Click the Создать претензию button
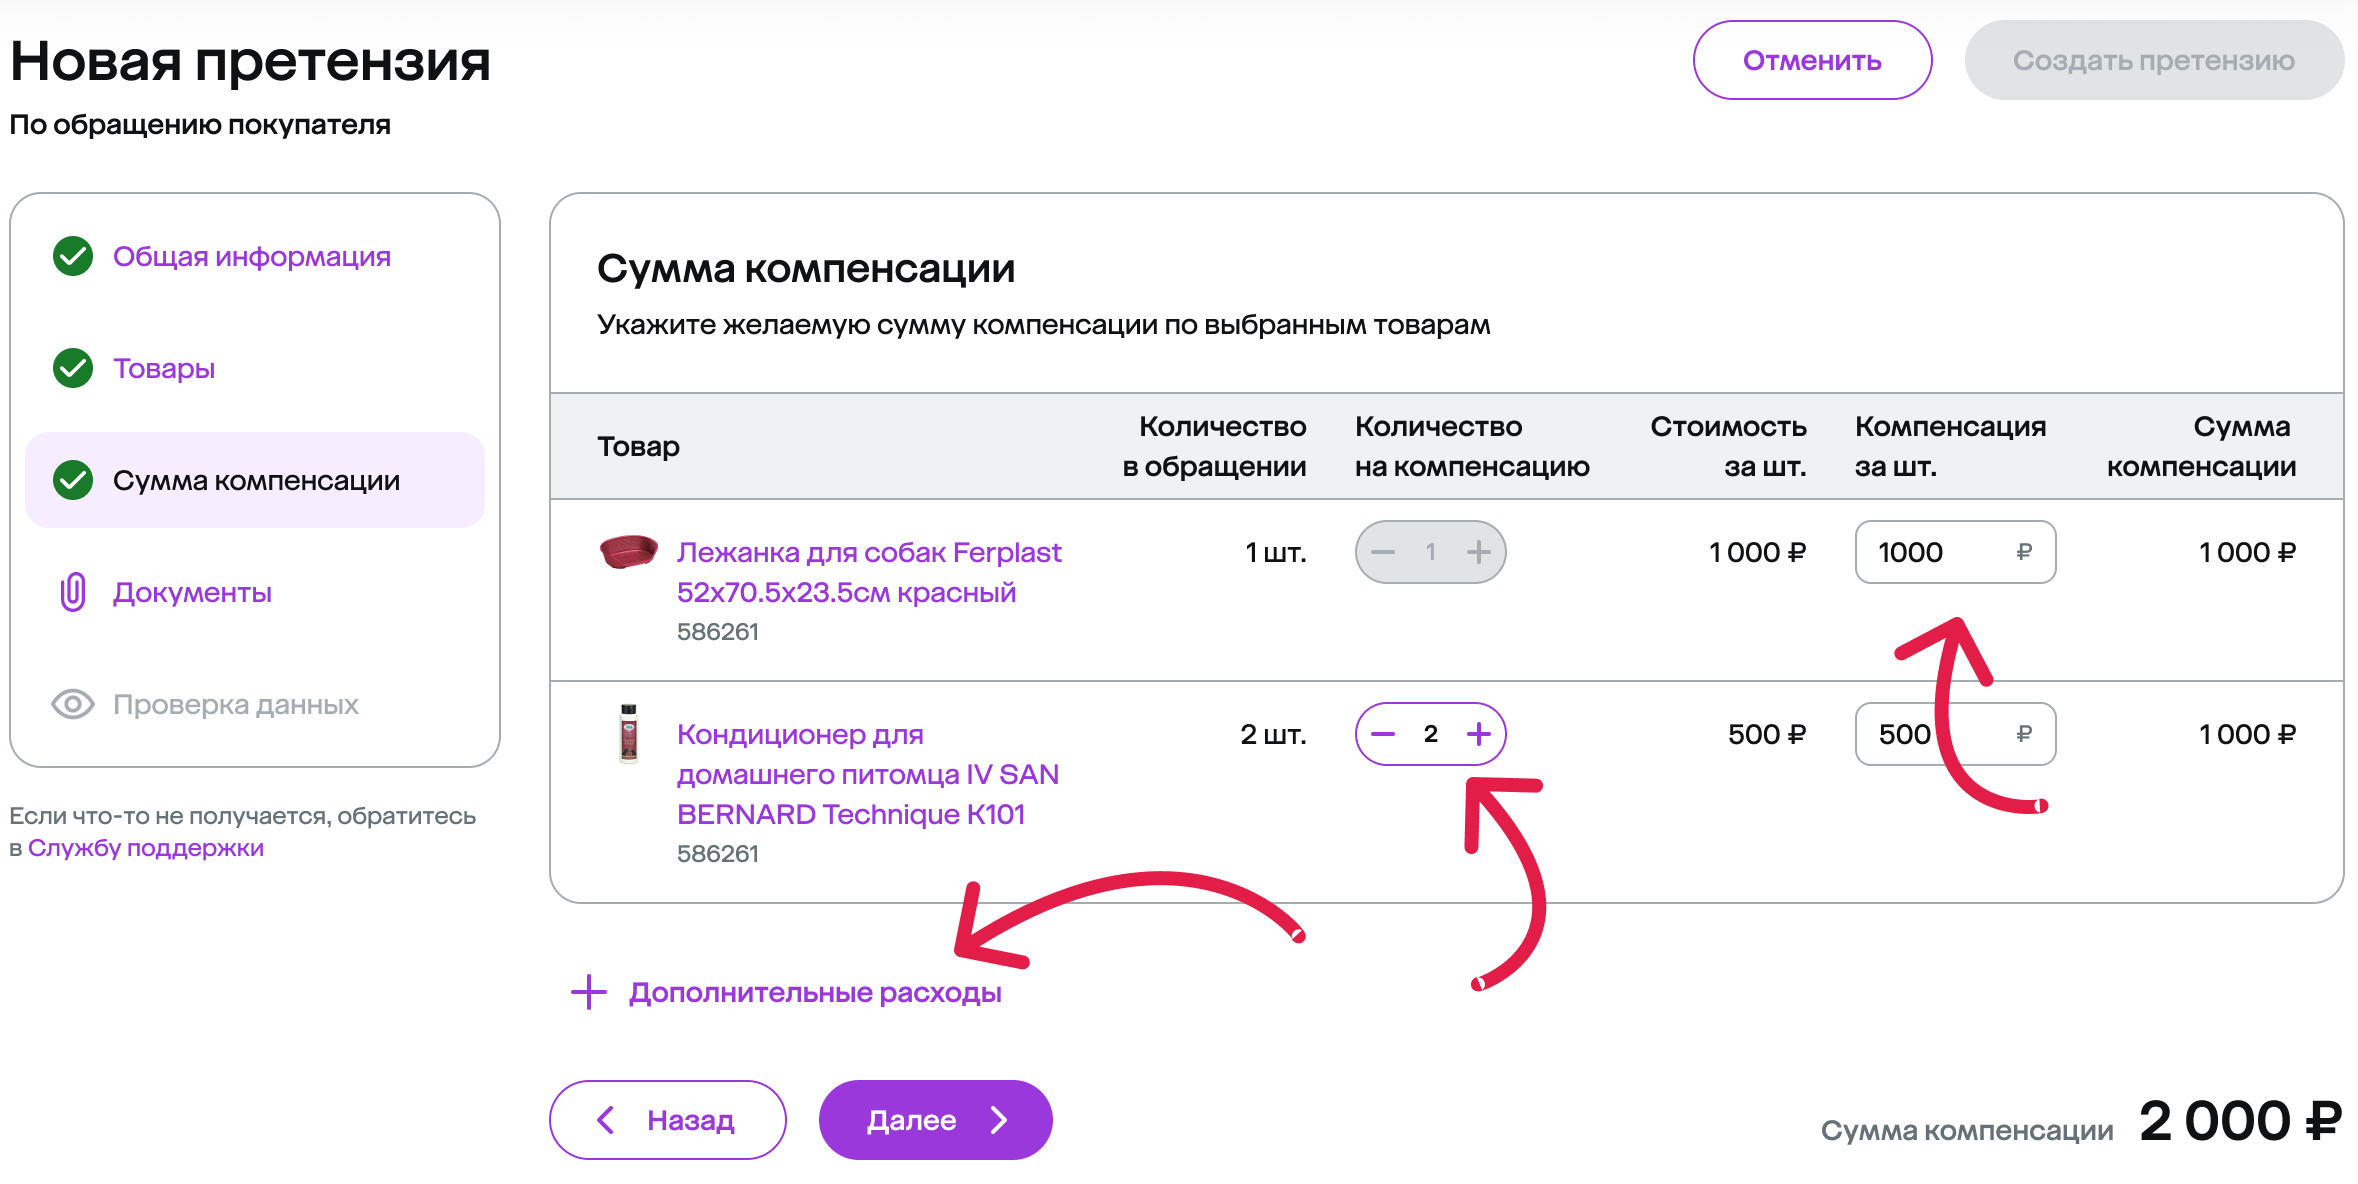The width and height of the screenshot is (2358, 1184). [x=2154, y=60]
